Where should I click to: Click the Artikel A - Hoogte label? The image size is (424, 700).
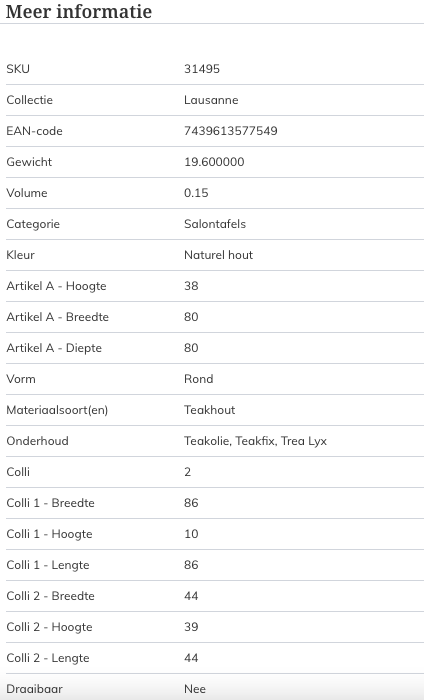point(56,286)
